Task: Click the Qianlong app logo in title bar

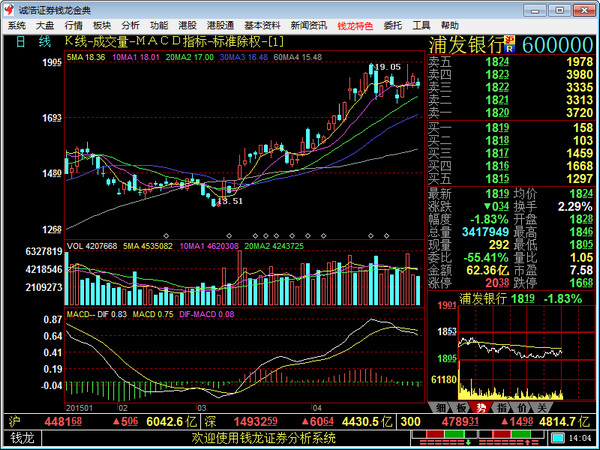Action: tap(9, 10)
